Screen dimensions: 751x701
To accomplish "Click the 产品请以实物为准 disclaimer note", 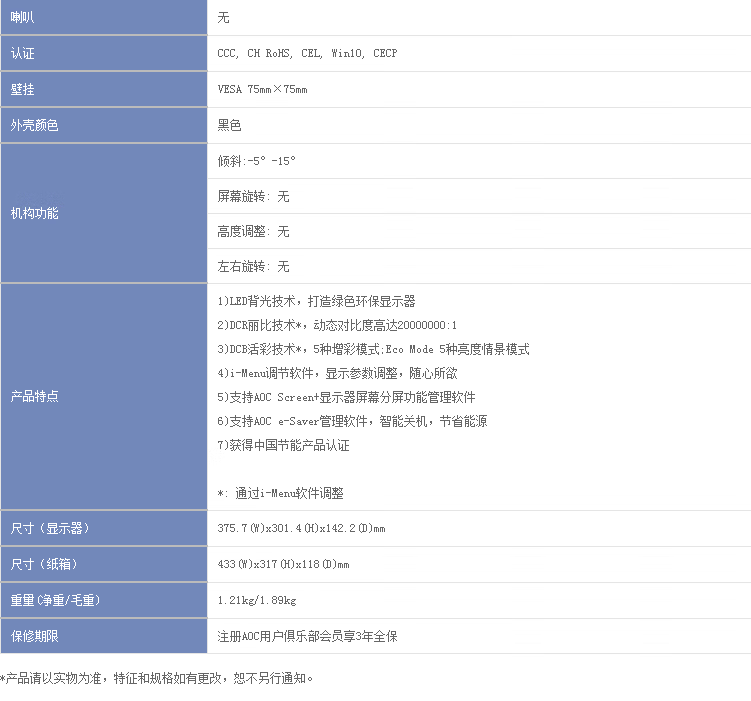I will 156,678.
